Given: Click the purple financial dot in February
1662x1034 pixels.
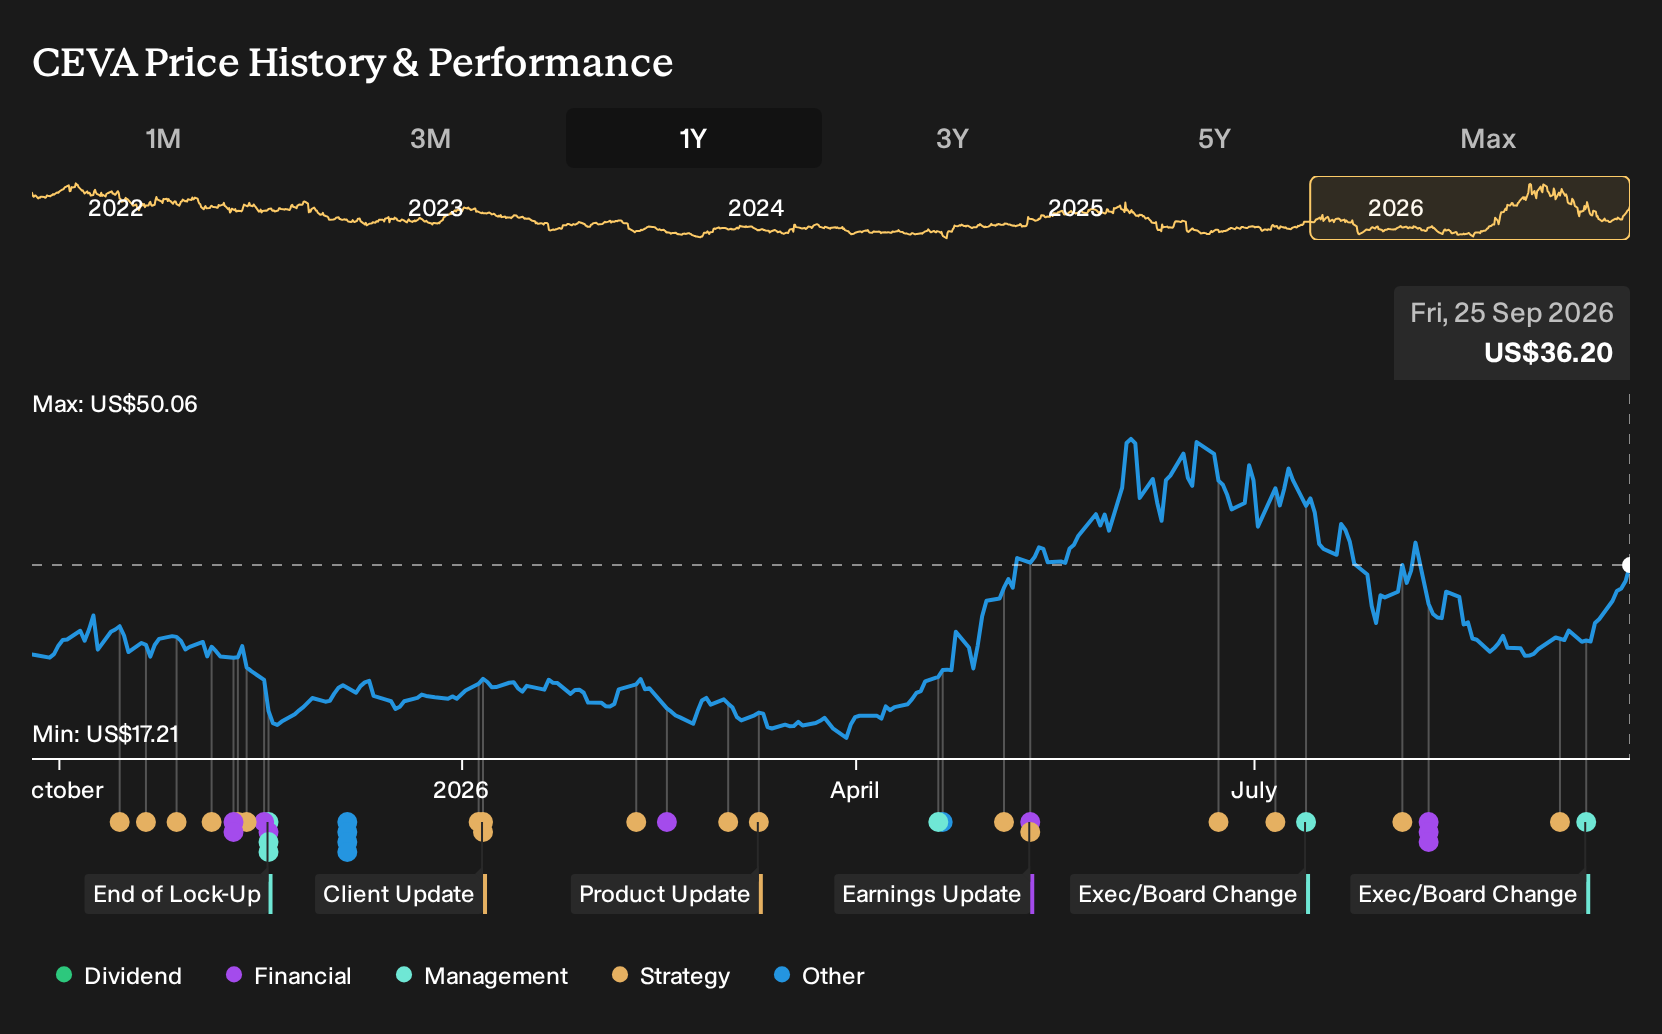Looking at the screenshot, I should (667, 822).
